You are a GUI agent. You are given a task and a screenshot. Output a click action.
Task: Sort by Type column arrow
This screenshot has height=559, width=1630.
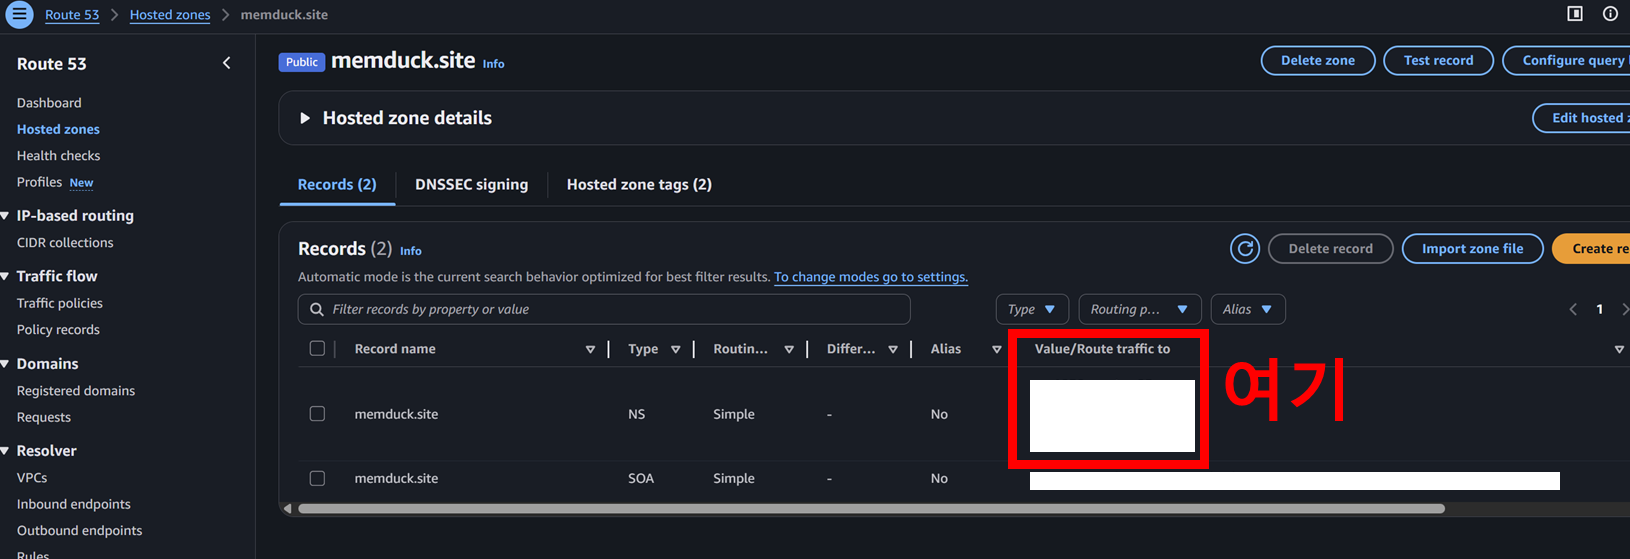click(x=676, y=349)
